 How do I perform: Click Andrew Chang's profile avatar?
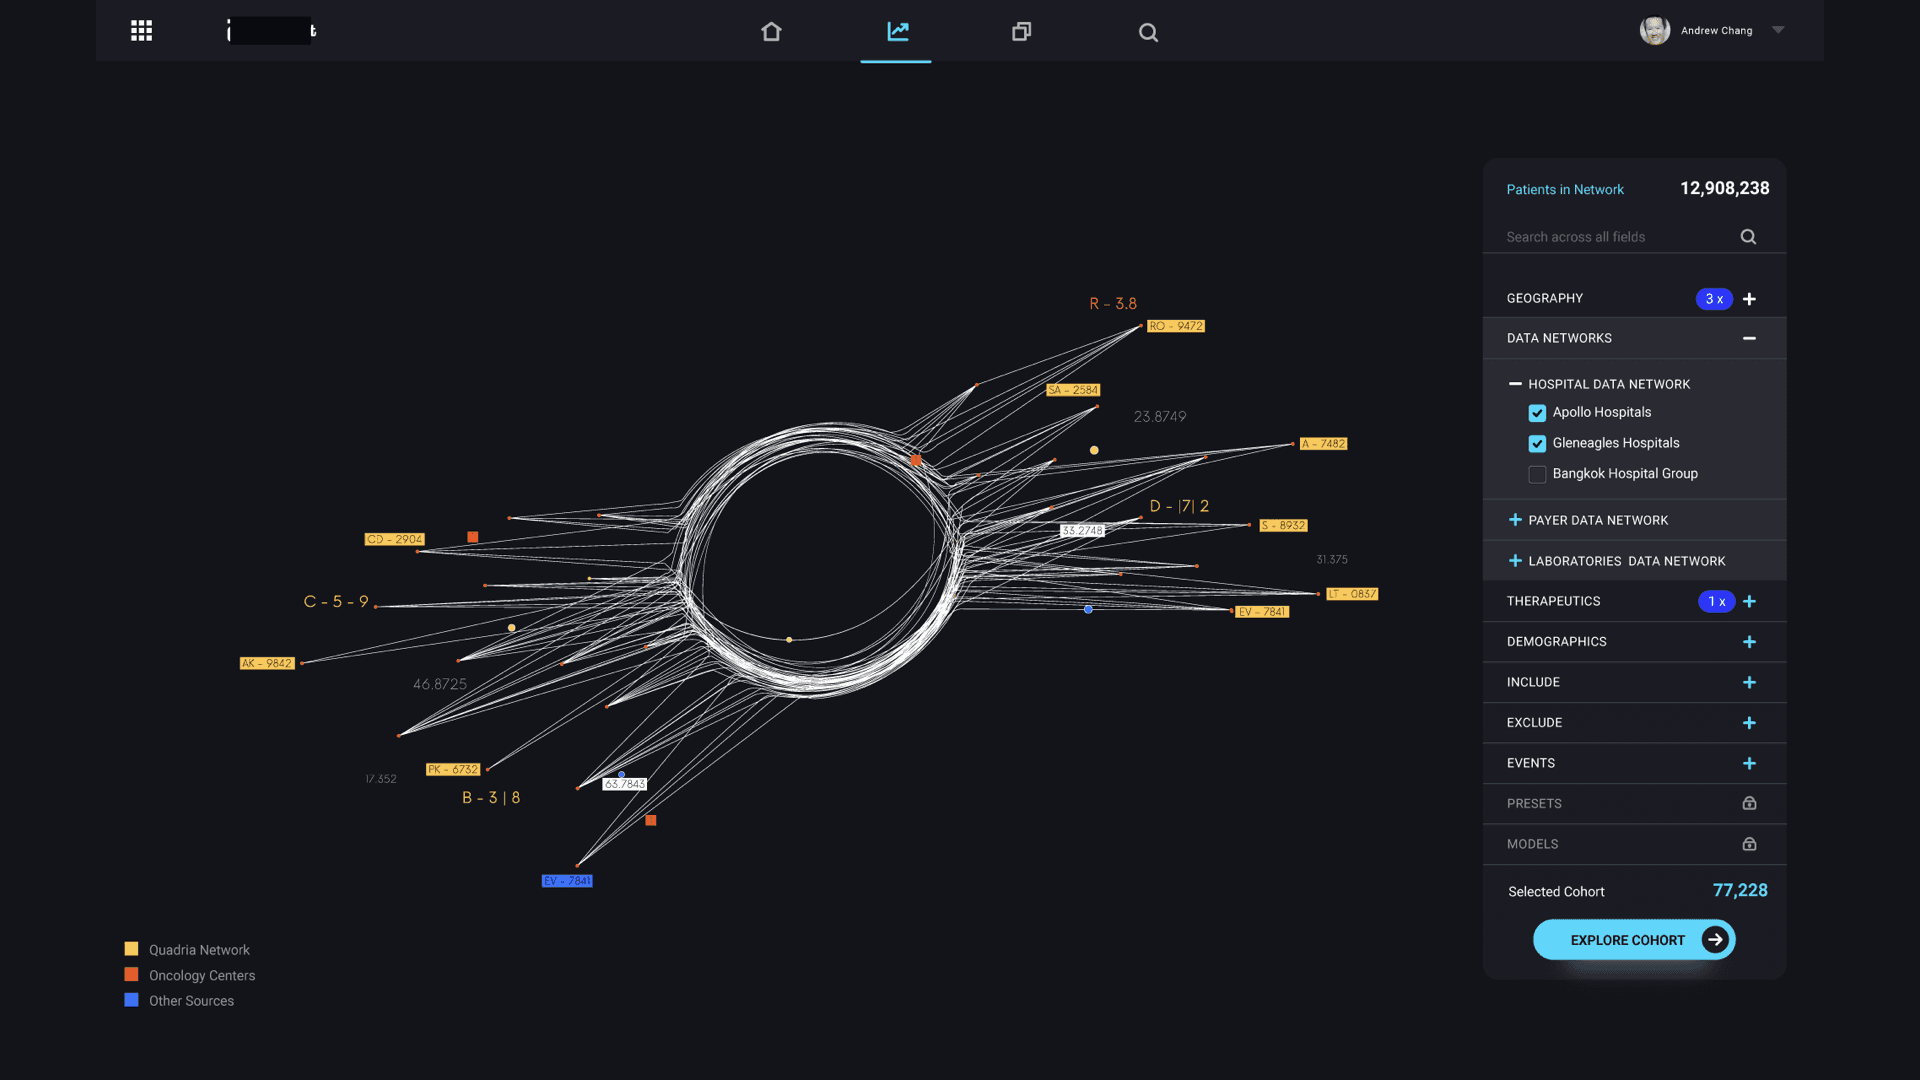tap(1655, 30)
